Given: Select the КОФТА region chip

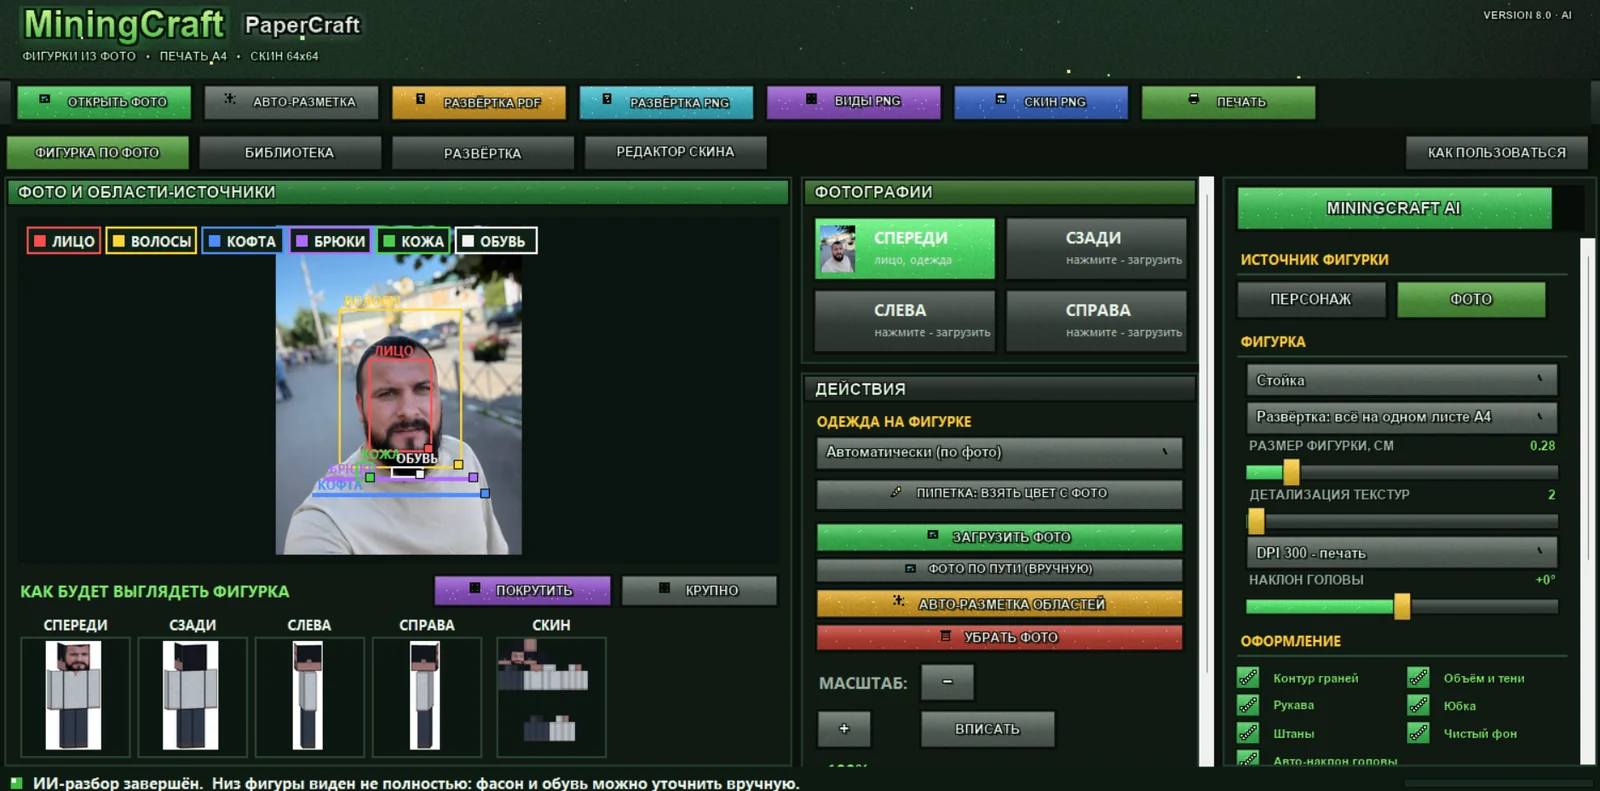Looking at the screenshot, I should [x=242, y=241].
